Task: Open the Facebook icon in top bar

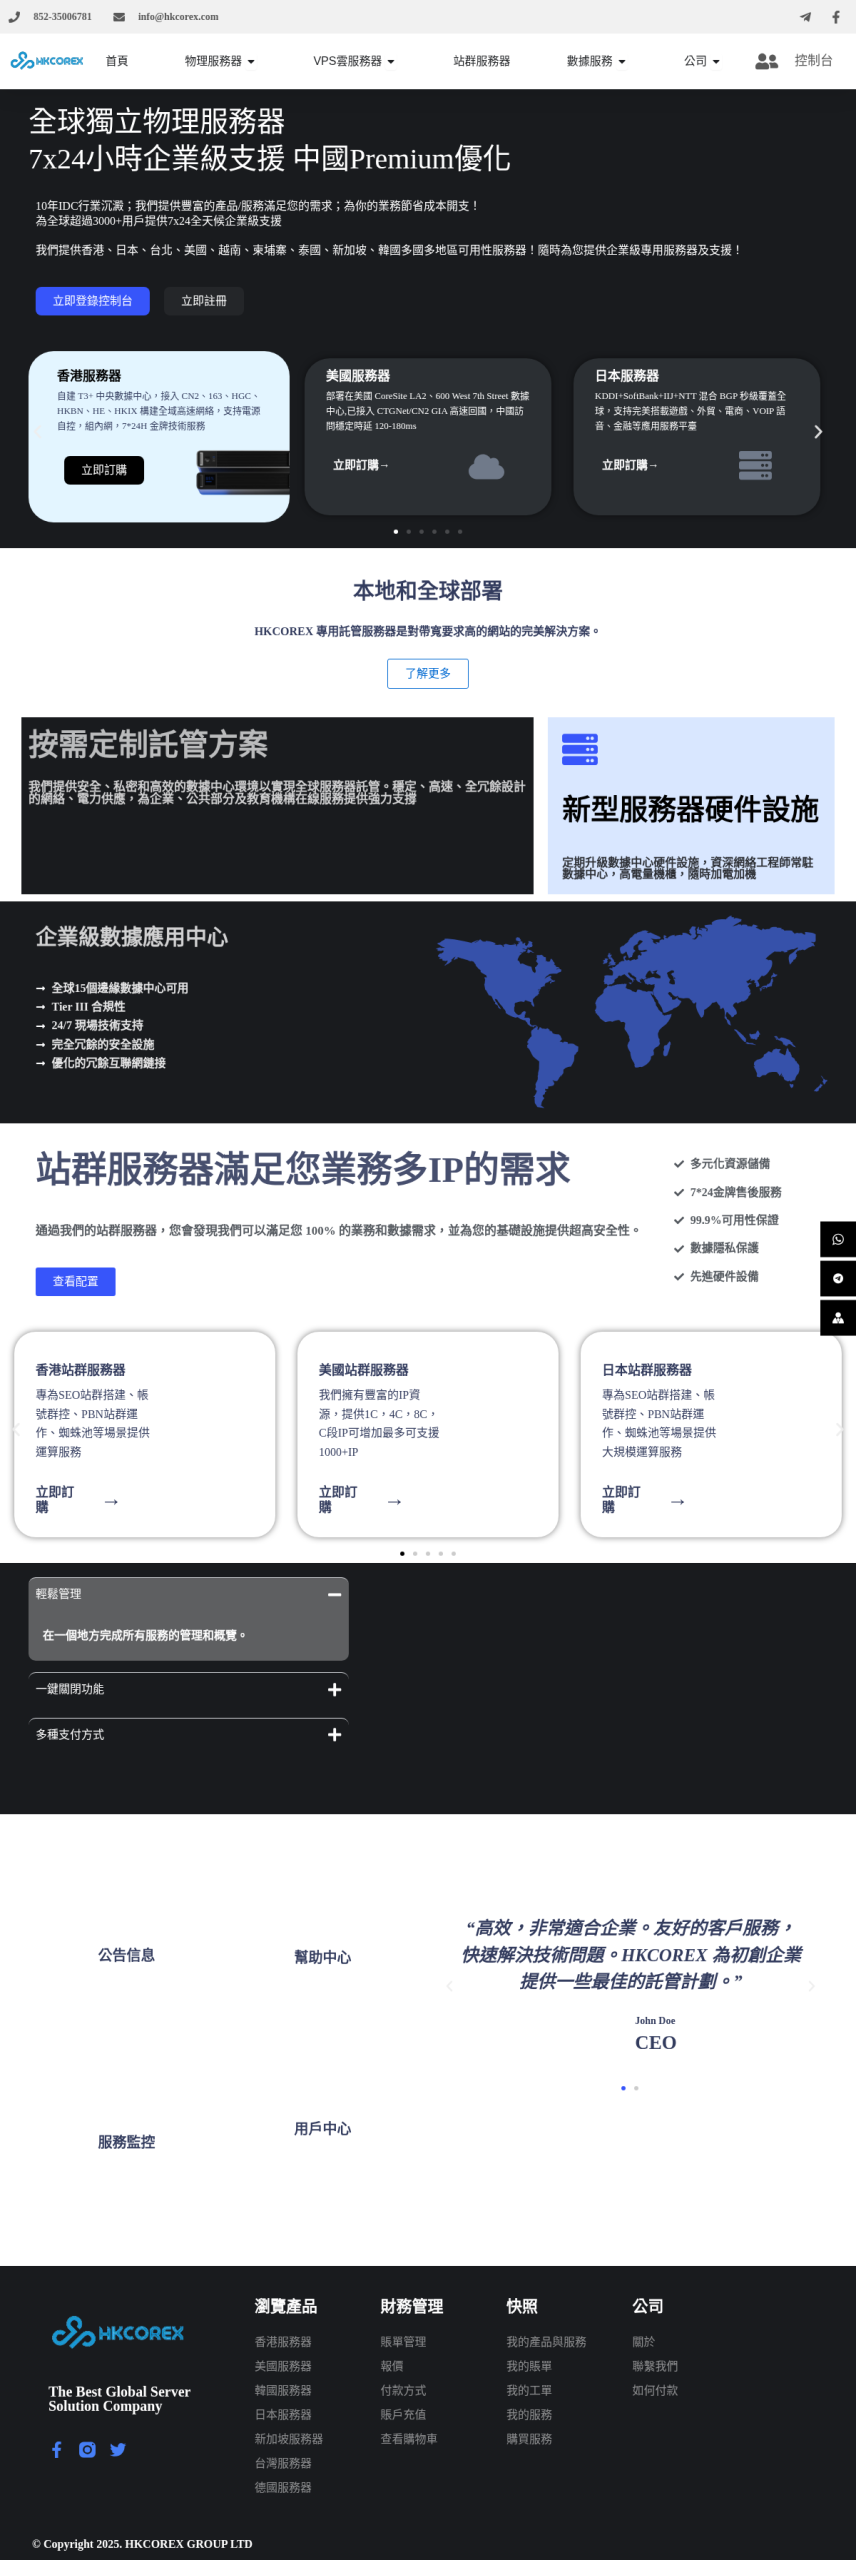Action: (x=836, y=17)
